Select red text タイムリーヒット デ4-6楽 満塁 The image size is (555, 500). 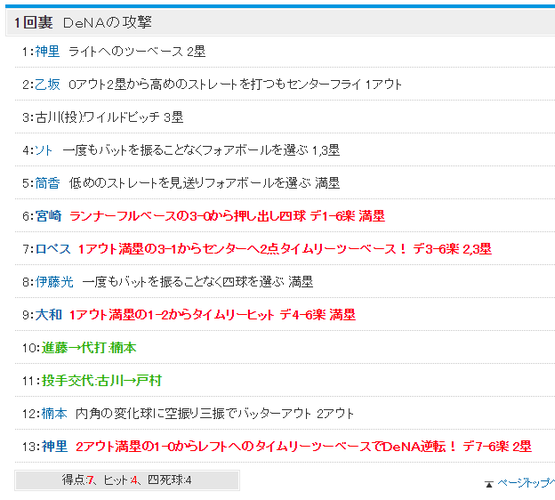[x=212, y=315]
